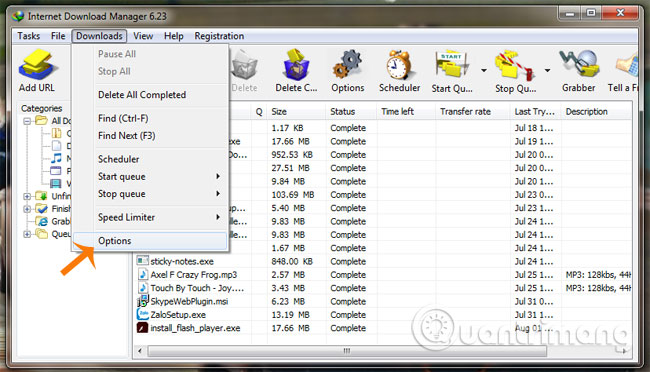Image resolution: width=650 pixels, height=372 pixels.
Task: Open Options via the gears toolbar icon
Action: tap(347, 65)
